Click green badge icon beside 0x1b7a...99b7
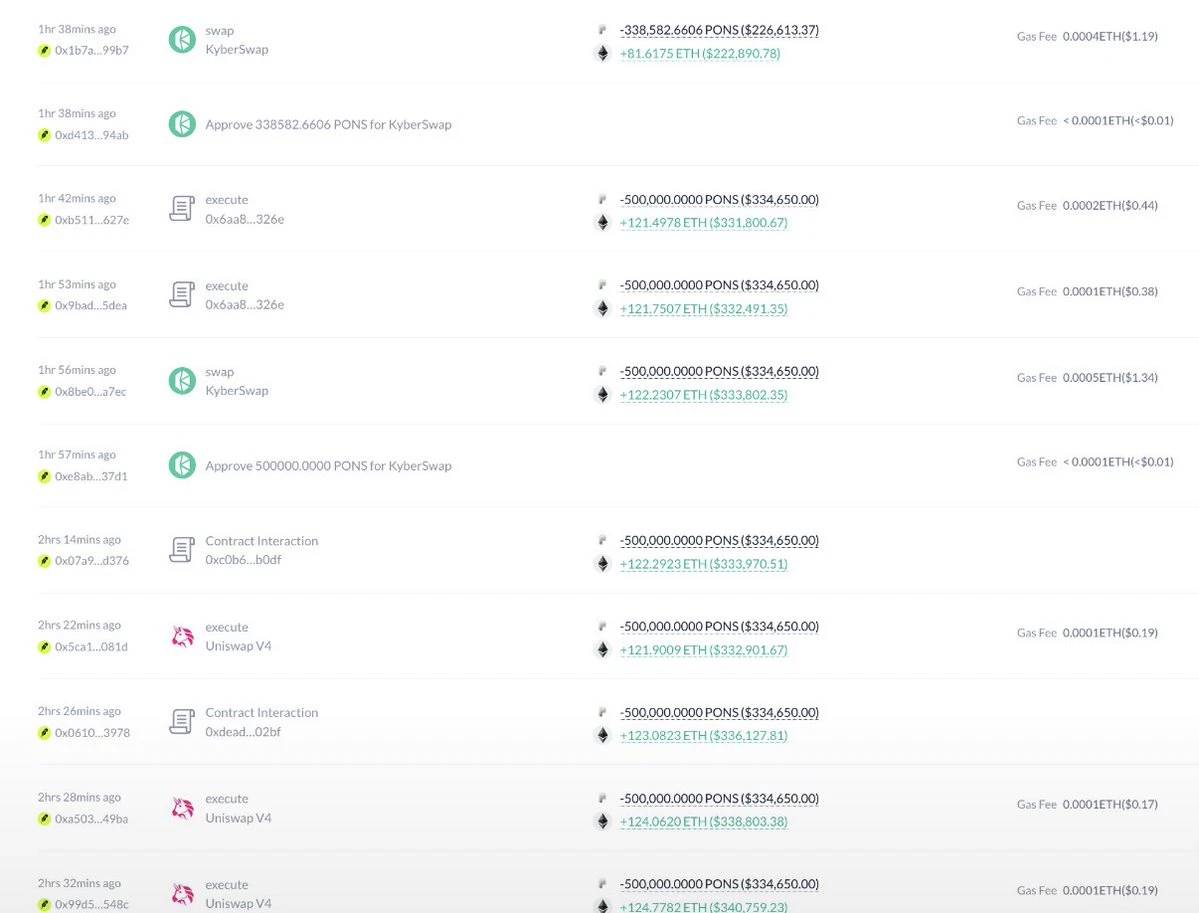The image size is (1199, 913). (x=44, y=50)
